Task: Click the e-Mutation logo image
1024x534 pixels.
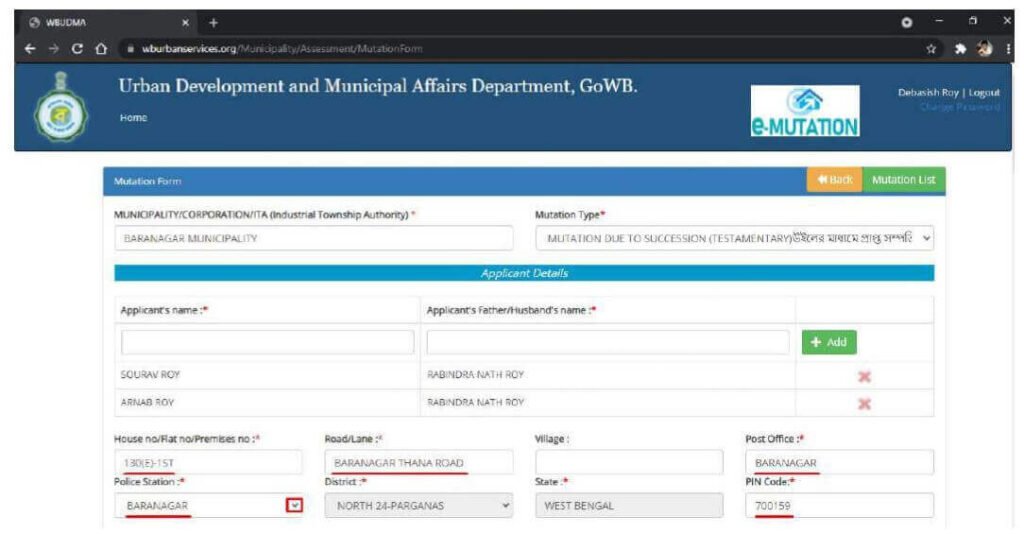Action: coord(805,110)
